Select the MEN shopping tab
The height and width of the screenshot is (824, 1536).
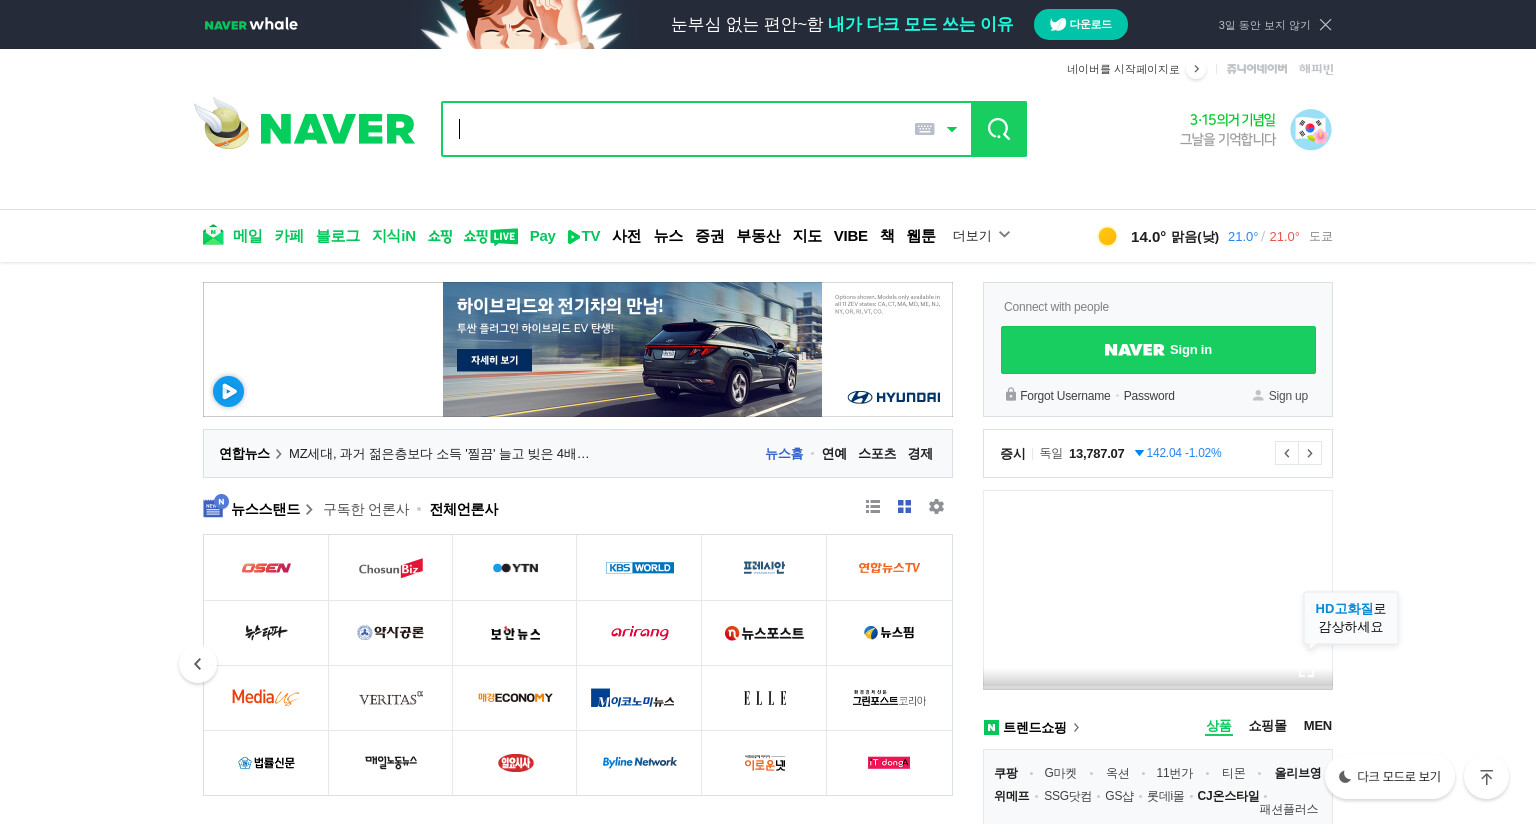(1317, 726)
